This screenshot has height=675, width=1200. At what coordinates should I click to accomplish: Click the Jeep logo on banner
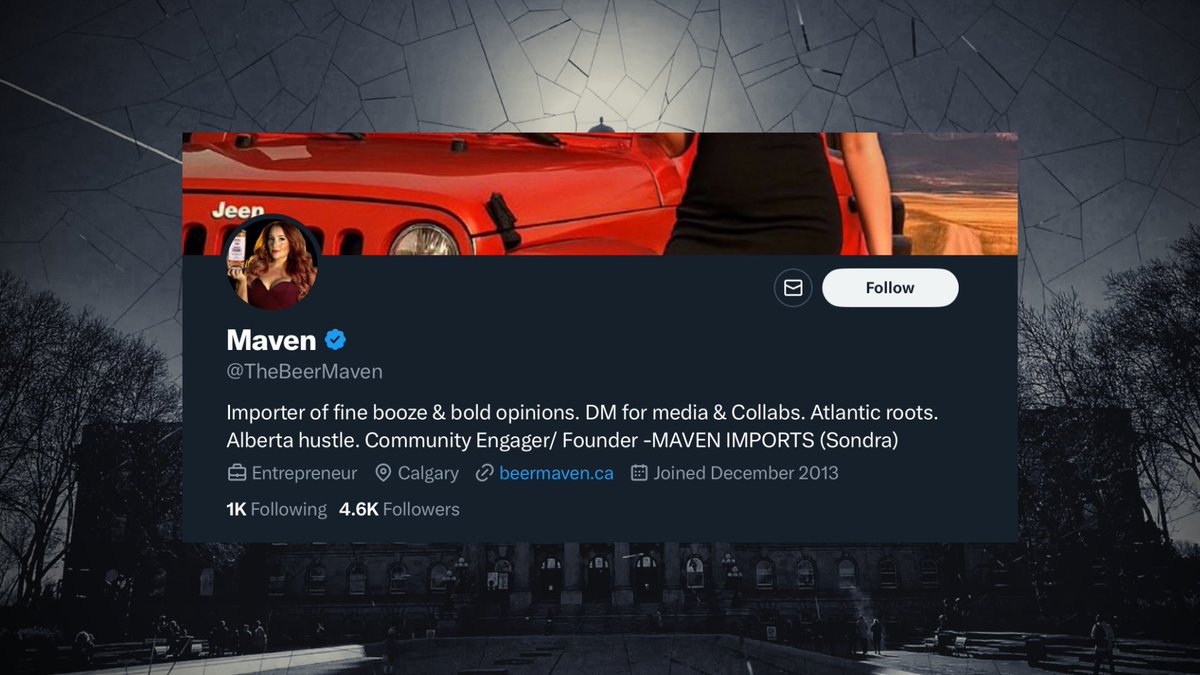click(x=238, y=211)
